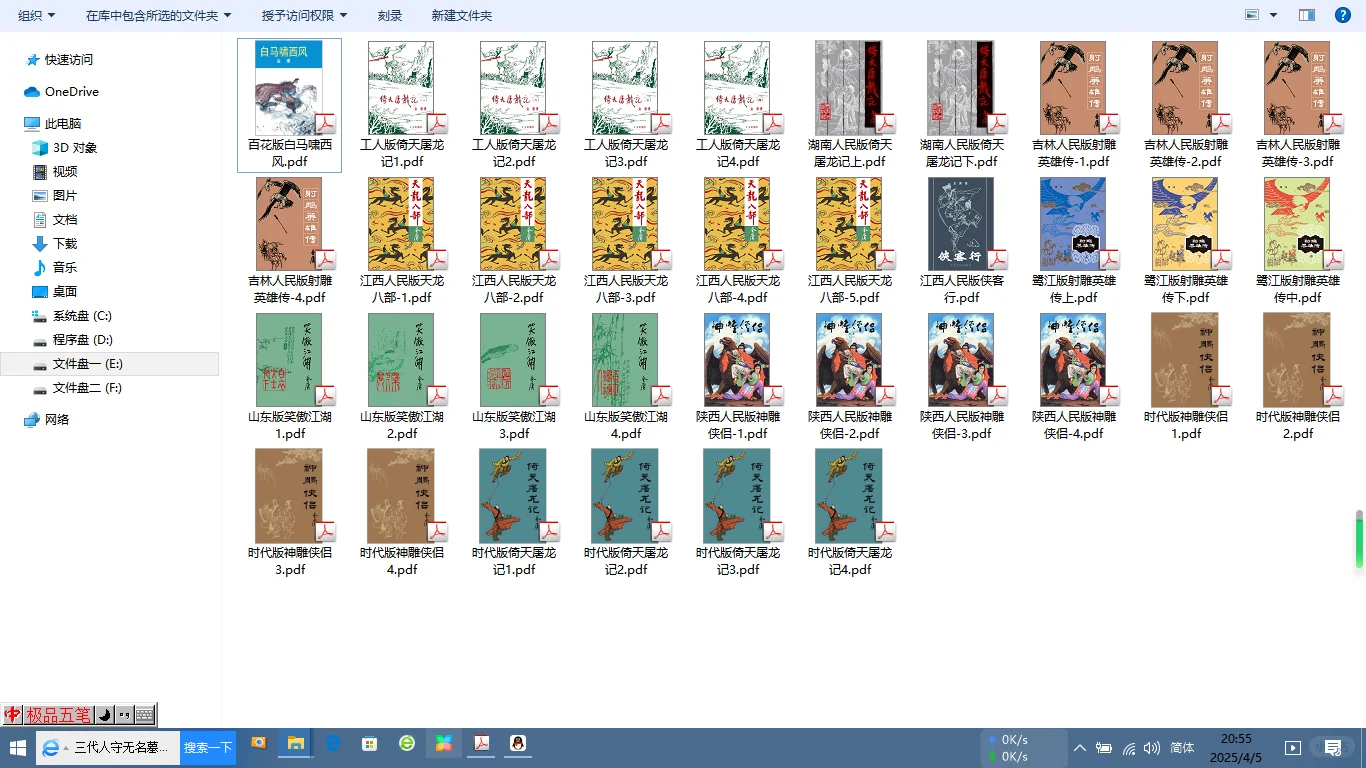The height and width of the screenshot is (768, 1366).
Task: Select 鹭江版射雕英雄传上.pdf file
Action: tap(1073, 241)
